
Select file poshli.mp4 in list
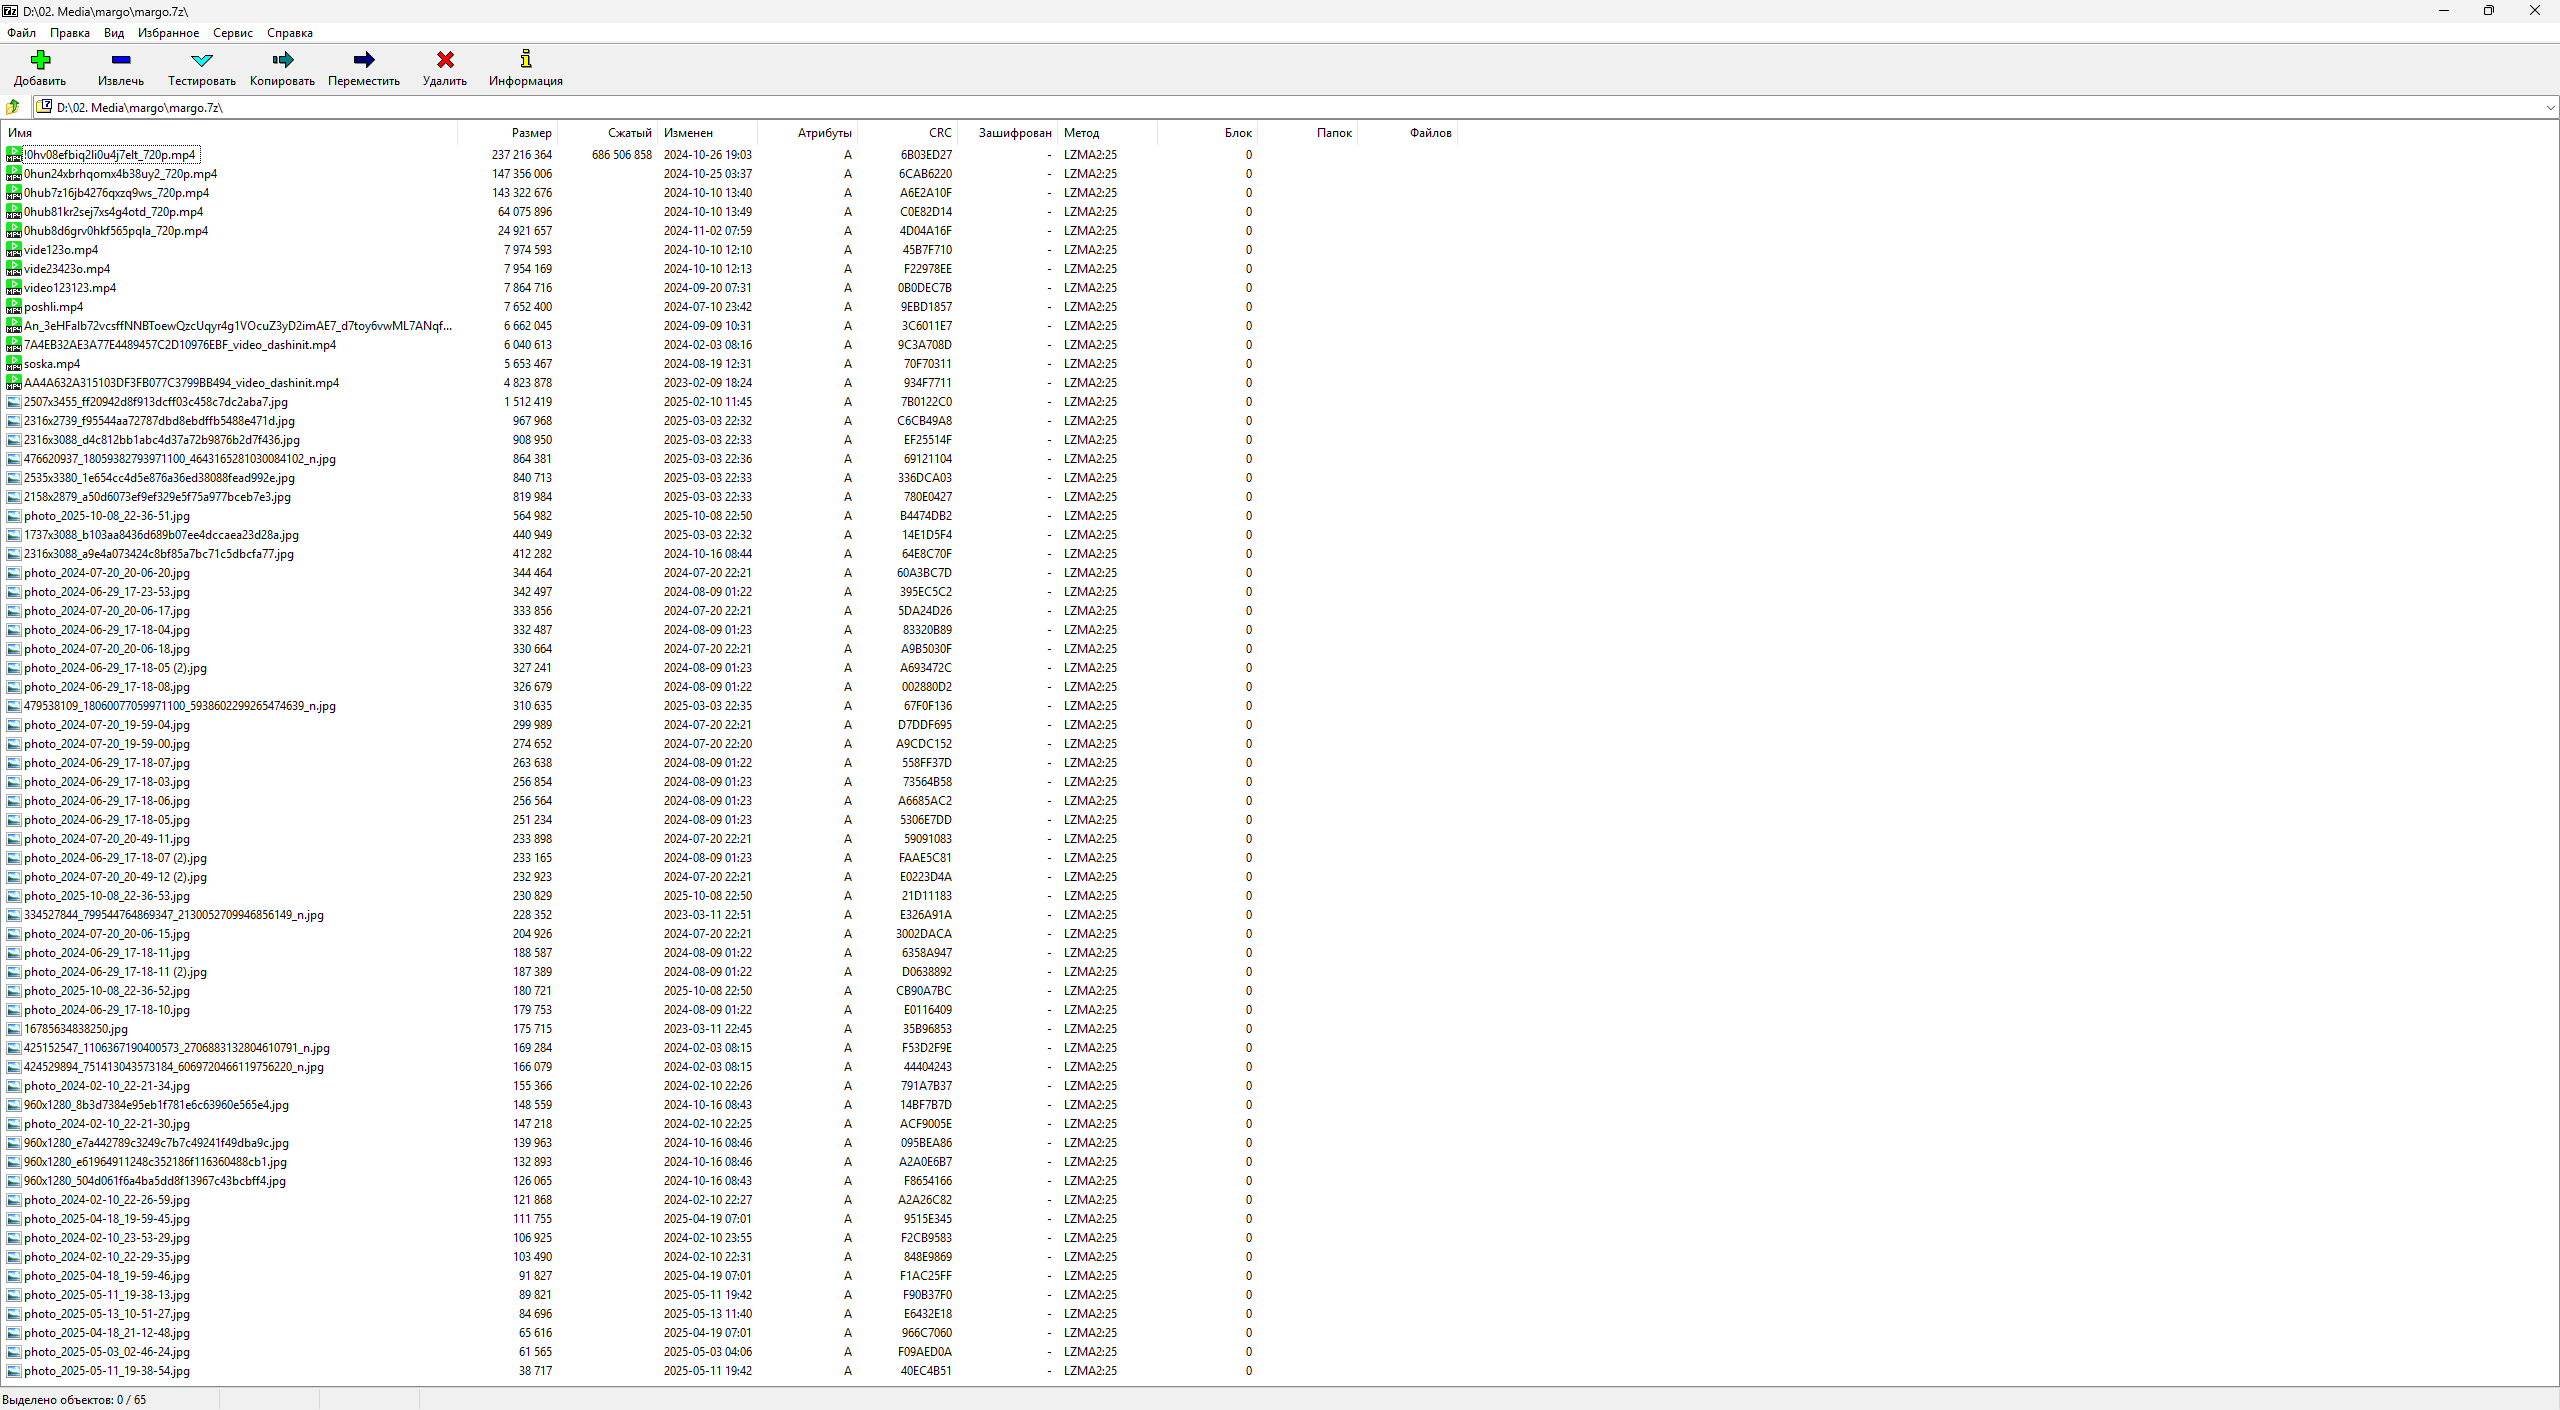pos(54,307)
